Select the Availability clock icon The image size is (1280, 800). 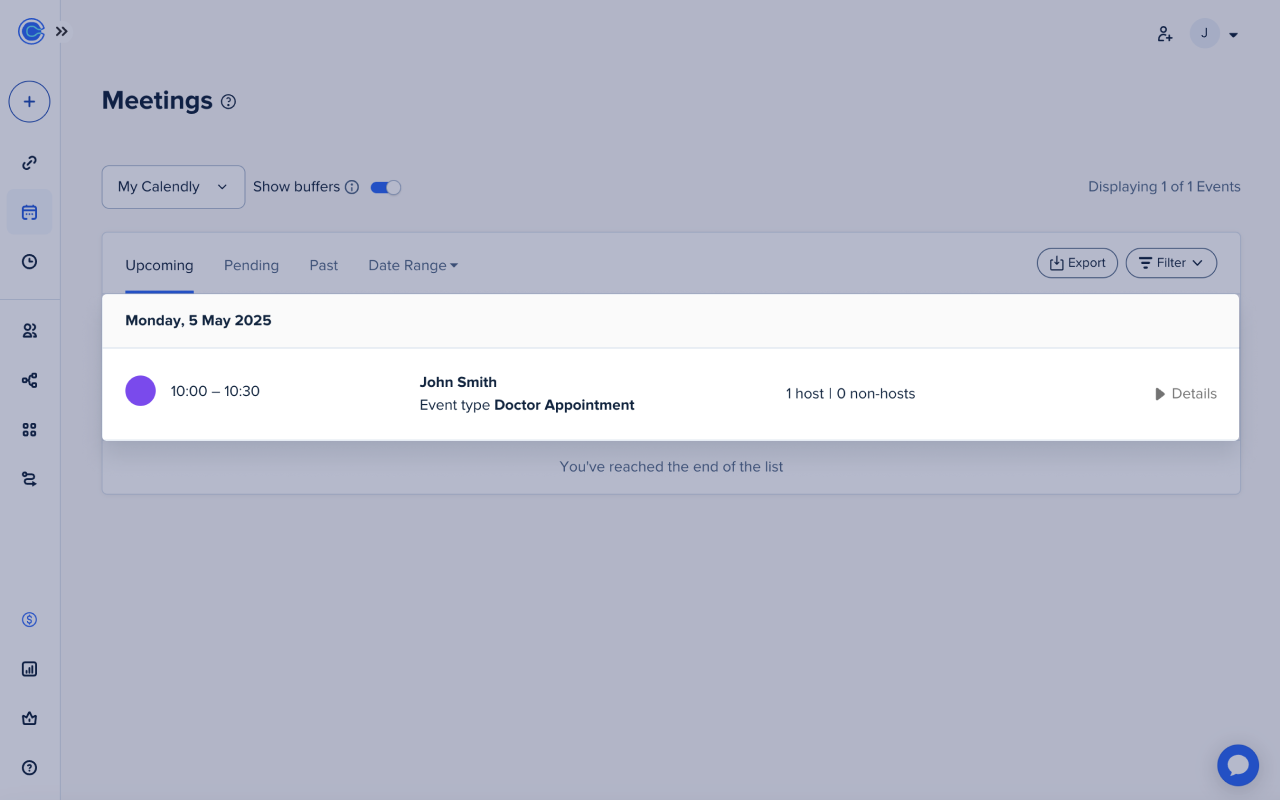pyautogui.click(x=29, y=261)
